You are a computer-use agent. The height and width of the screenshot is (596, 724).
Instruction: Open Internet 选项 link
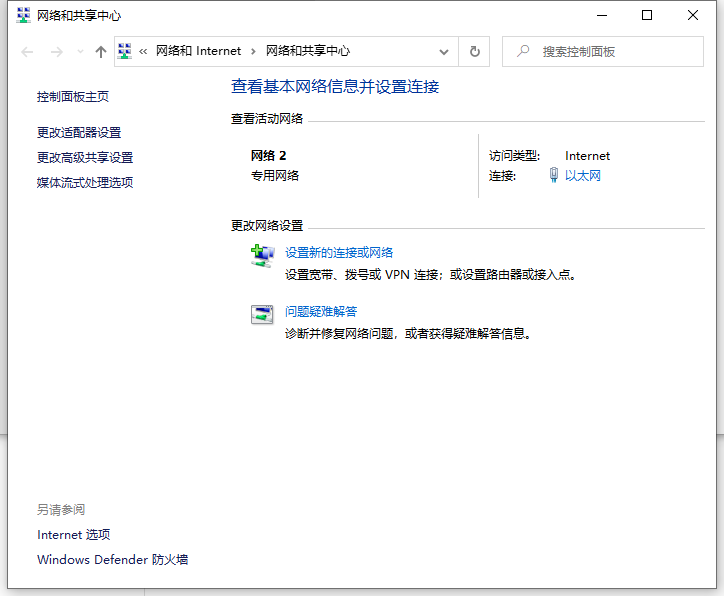(x=74, y=535)
